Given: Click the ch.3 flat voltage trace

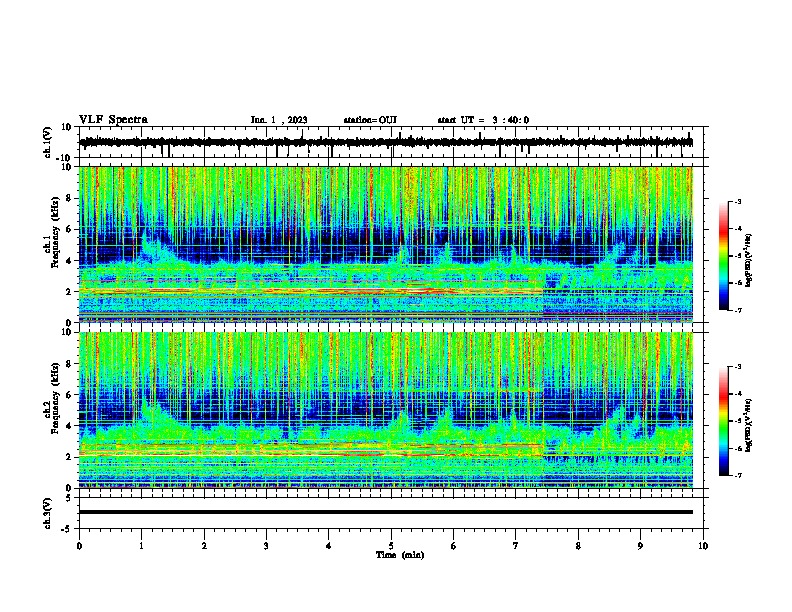Looking at the screenshot, I should click(x=386, y=512).
